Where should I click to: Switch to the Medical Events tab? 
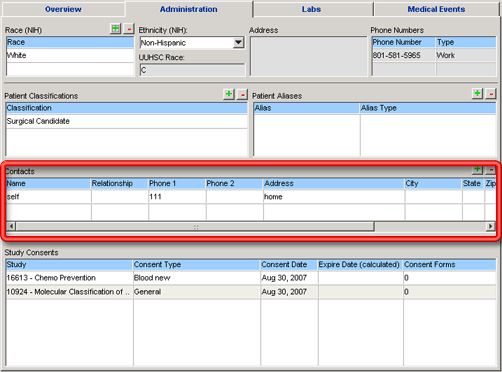436,9
